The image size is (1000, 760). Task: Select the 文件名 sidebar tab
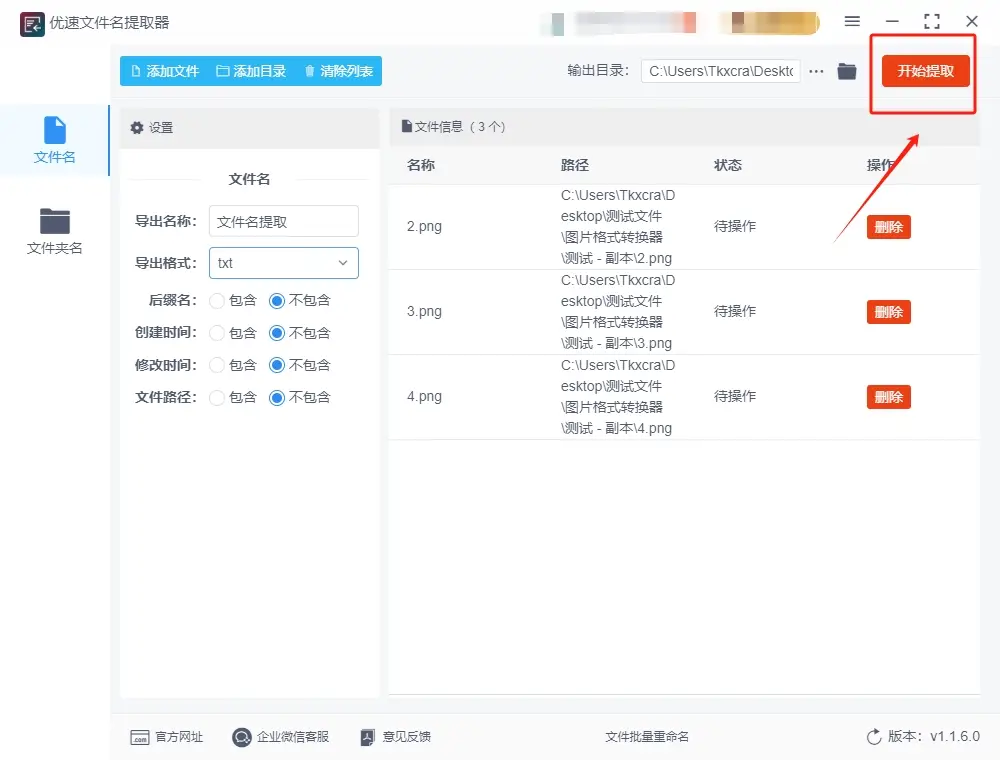pos(54,140)
